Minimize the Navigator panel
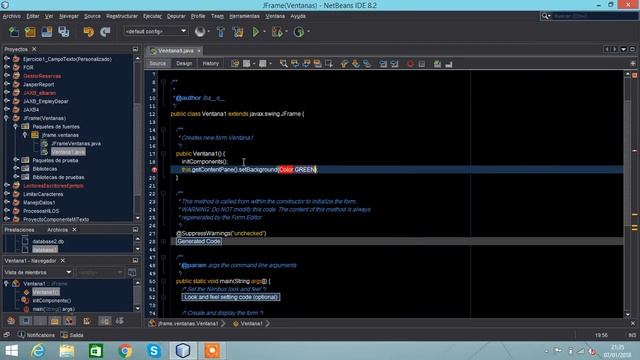Screen dimensions: 640x360 click(x=135, y=260)
